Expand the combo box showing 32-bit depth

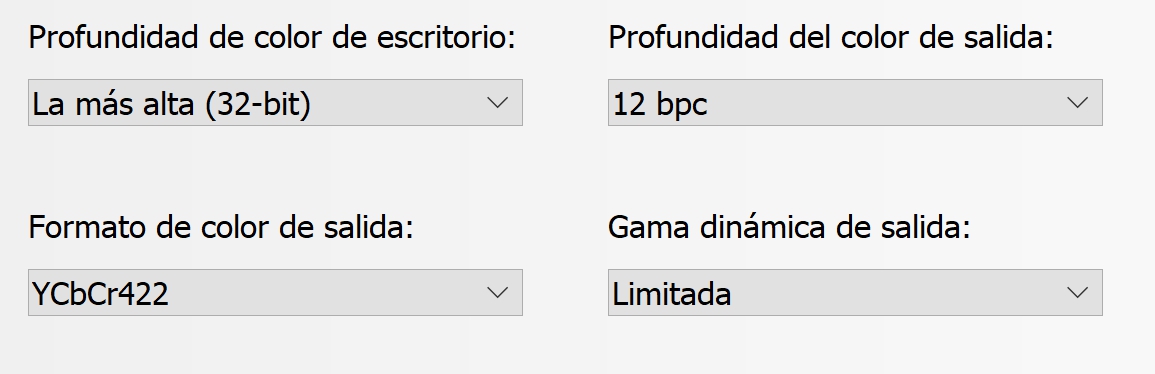(x=275, y=102)
